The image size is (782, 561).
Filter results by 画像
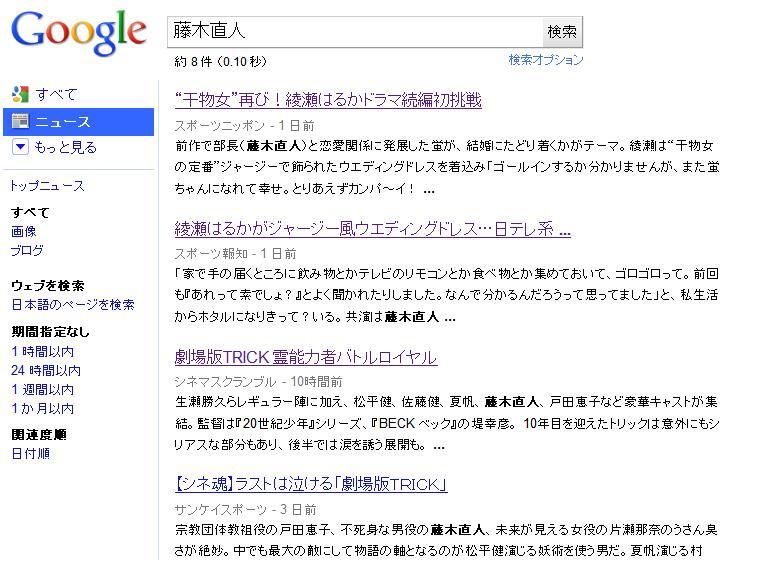click(x=24, y=231)
